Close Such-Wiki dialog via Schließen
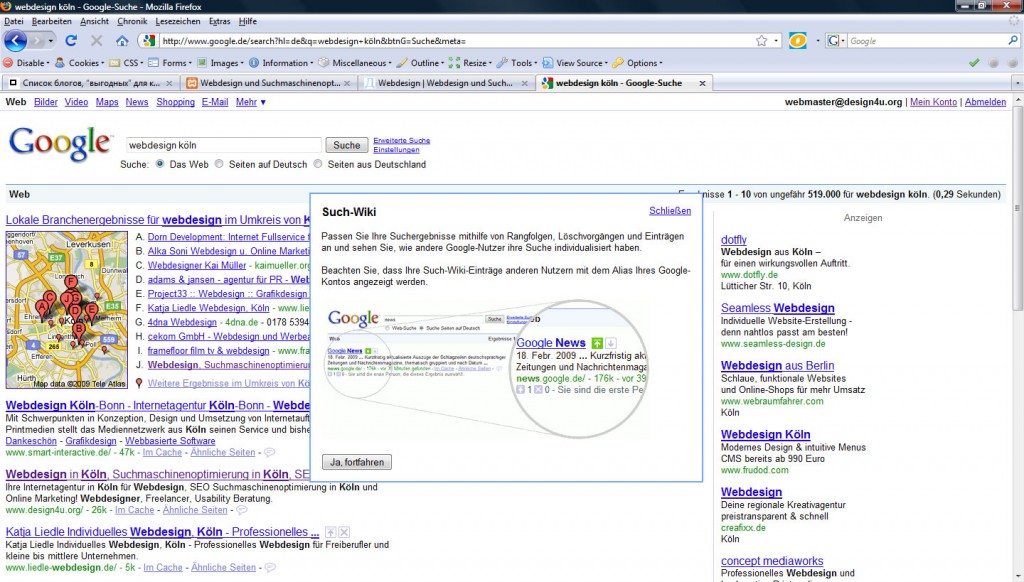Image resolution: width=1024 pixels, height=582 pixels. pyautogui.click(x=670, y=210)
